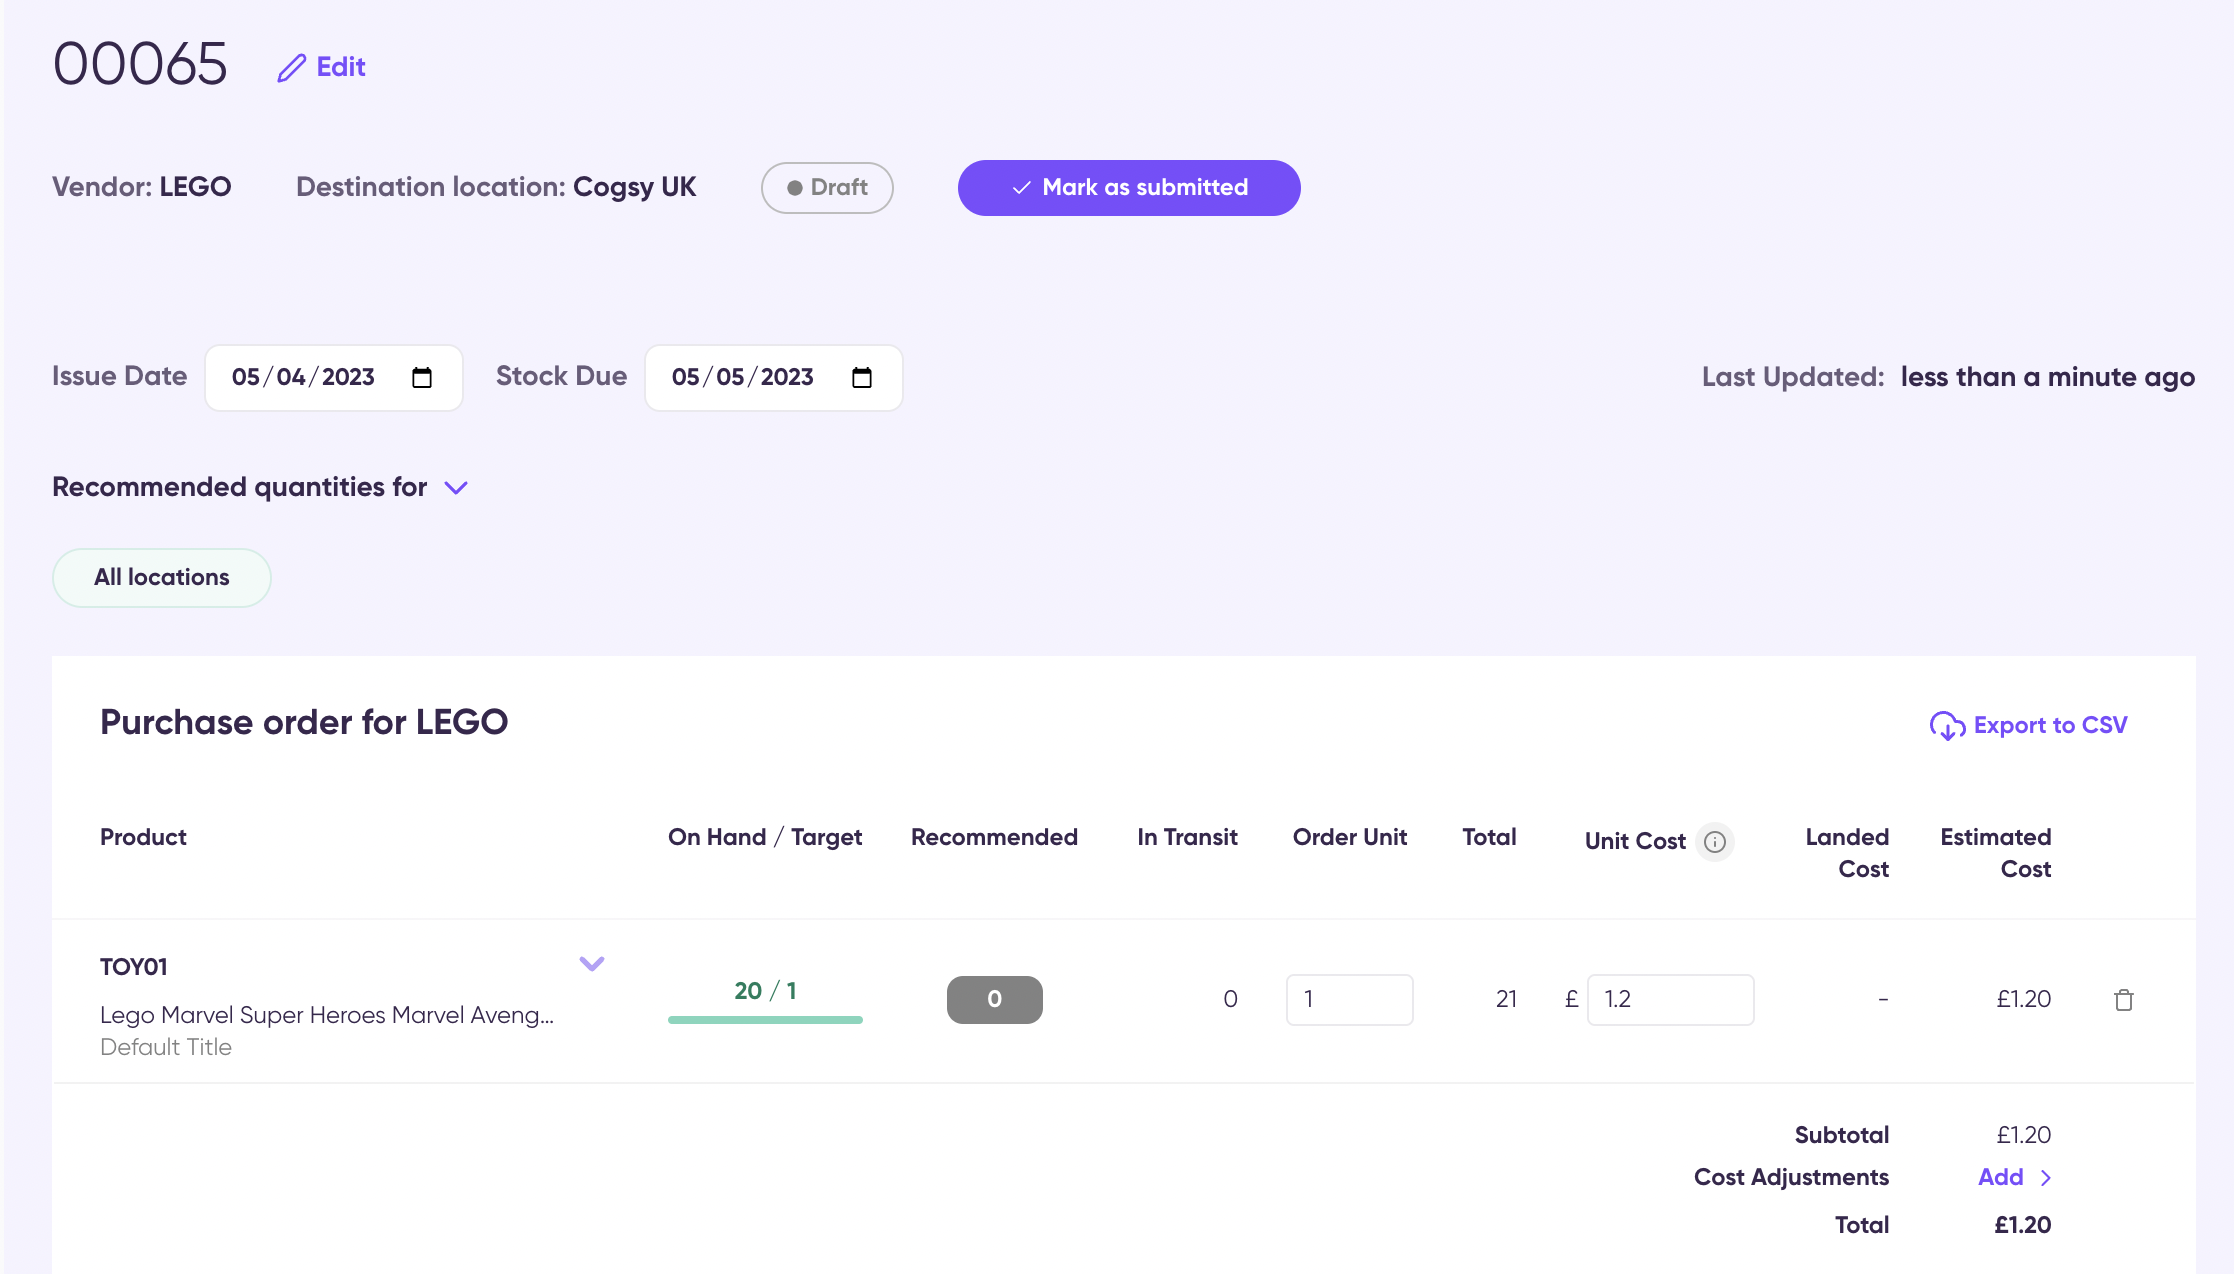
Task: Click the On Hand / Target progress bar
Action: 765,1020
